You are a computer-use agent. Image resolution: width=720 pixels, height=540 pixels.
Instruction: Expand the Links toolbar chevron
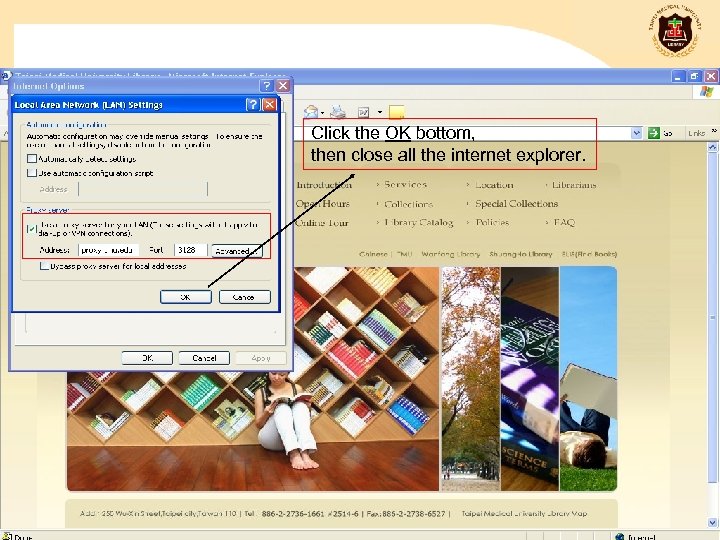coord(714,131)
